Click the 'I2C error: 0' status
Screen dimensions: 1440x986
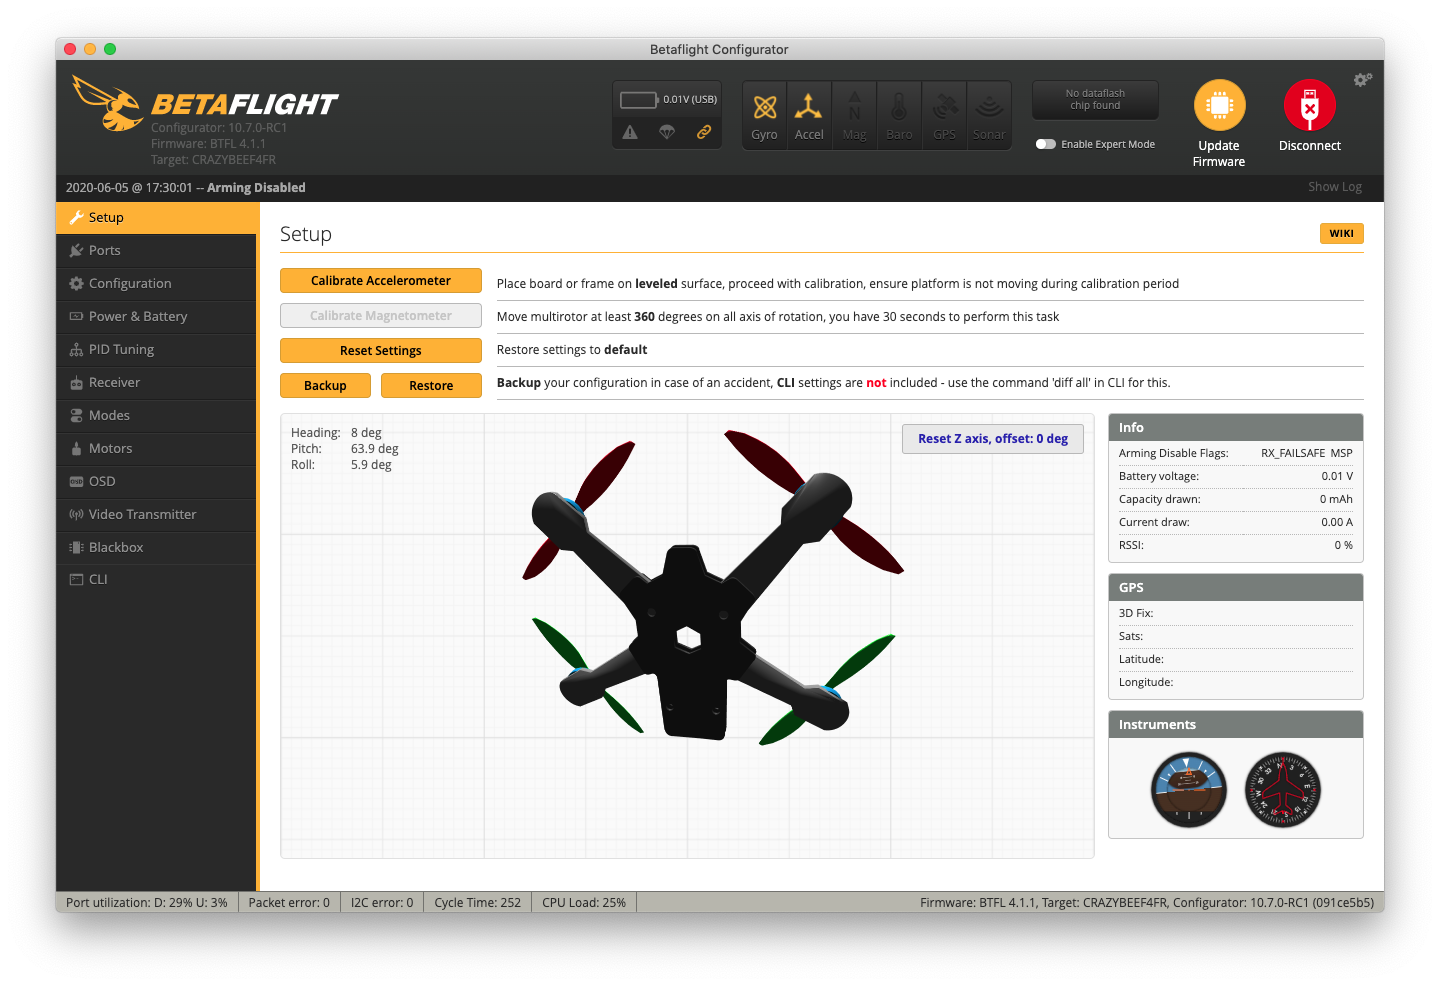coord(382,903)
